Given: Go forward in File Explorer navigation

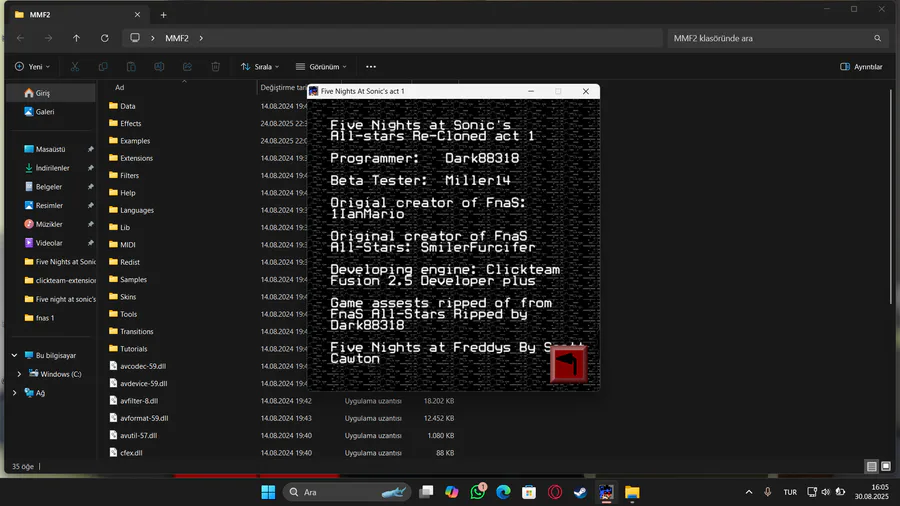Looking at the screenshot, I should [x=48, y=38].
